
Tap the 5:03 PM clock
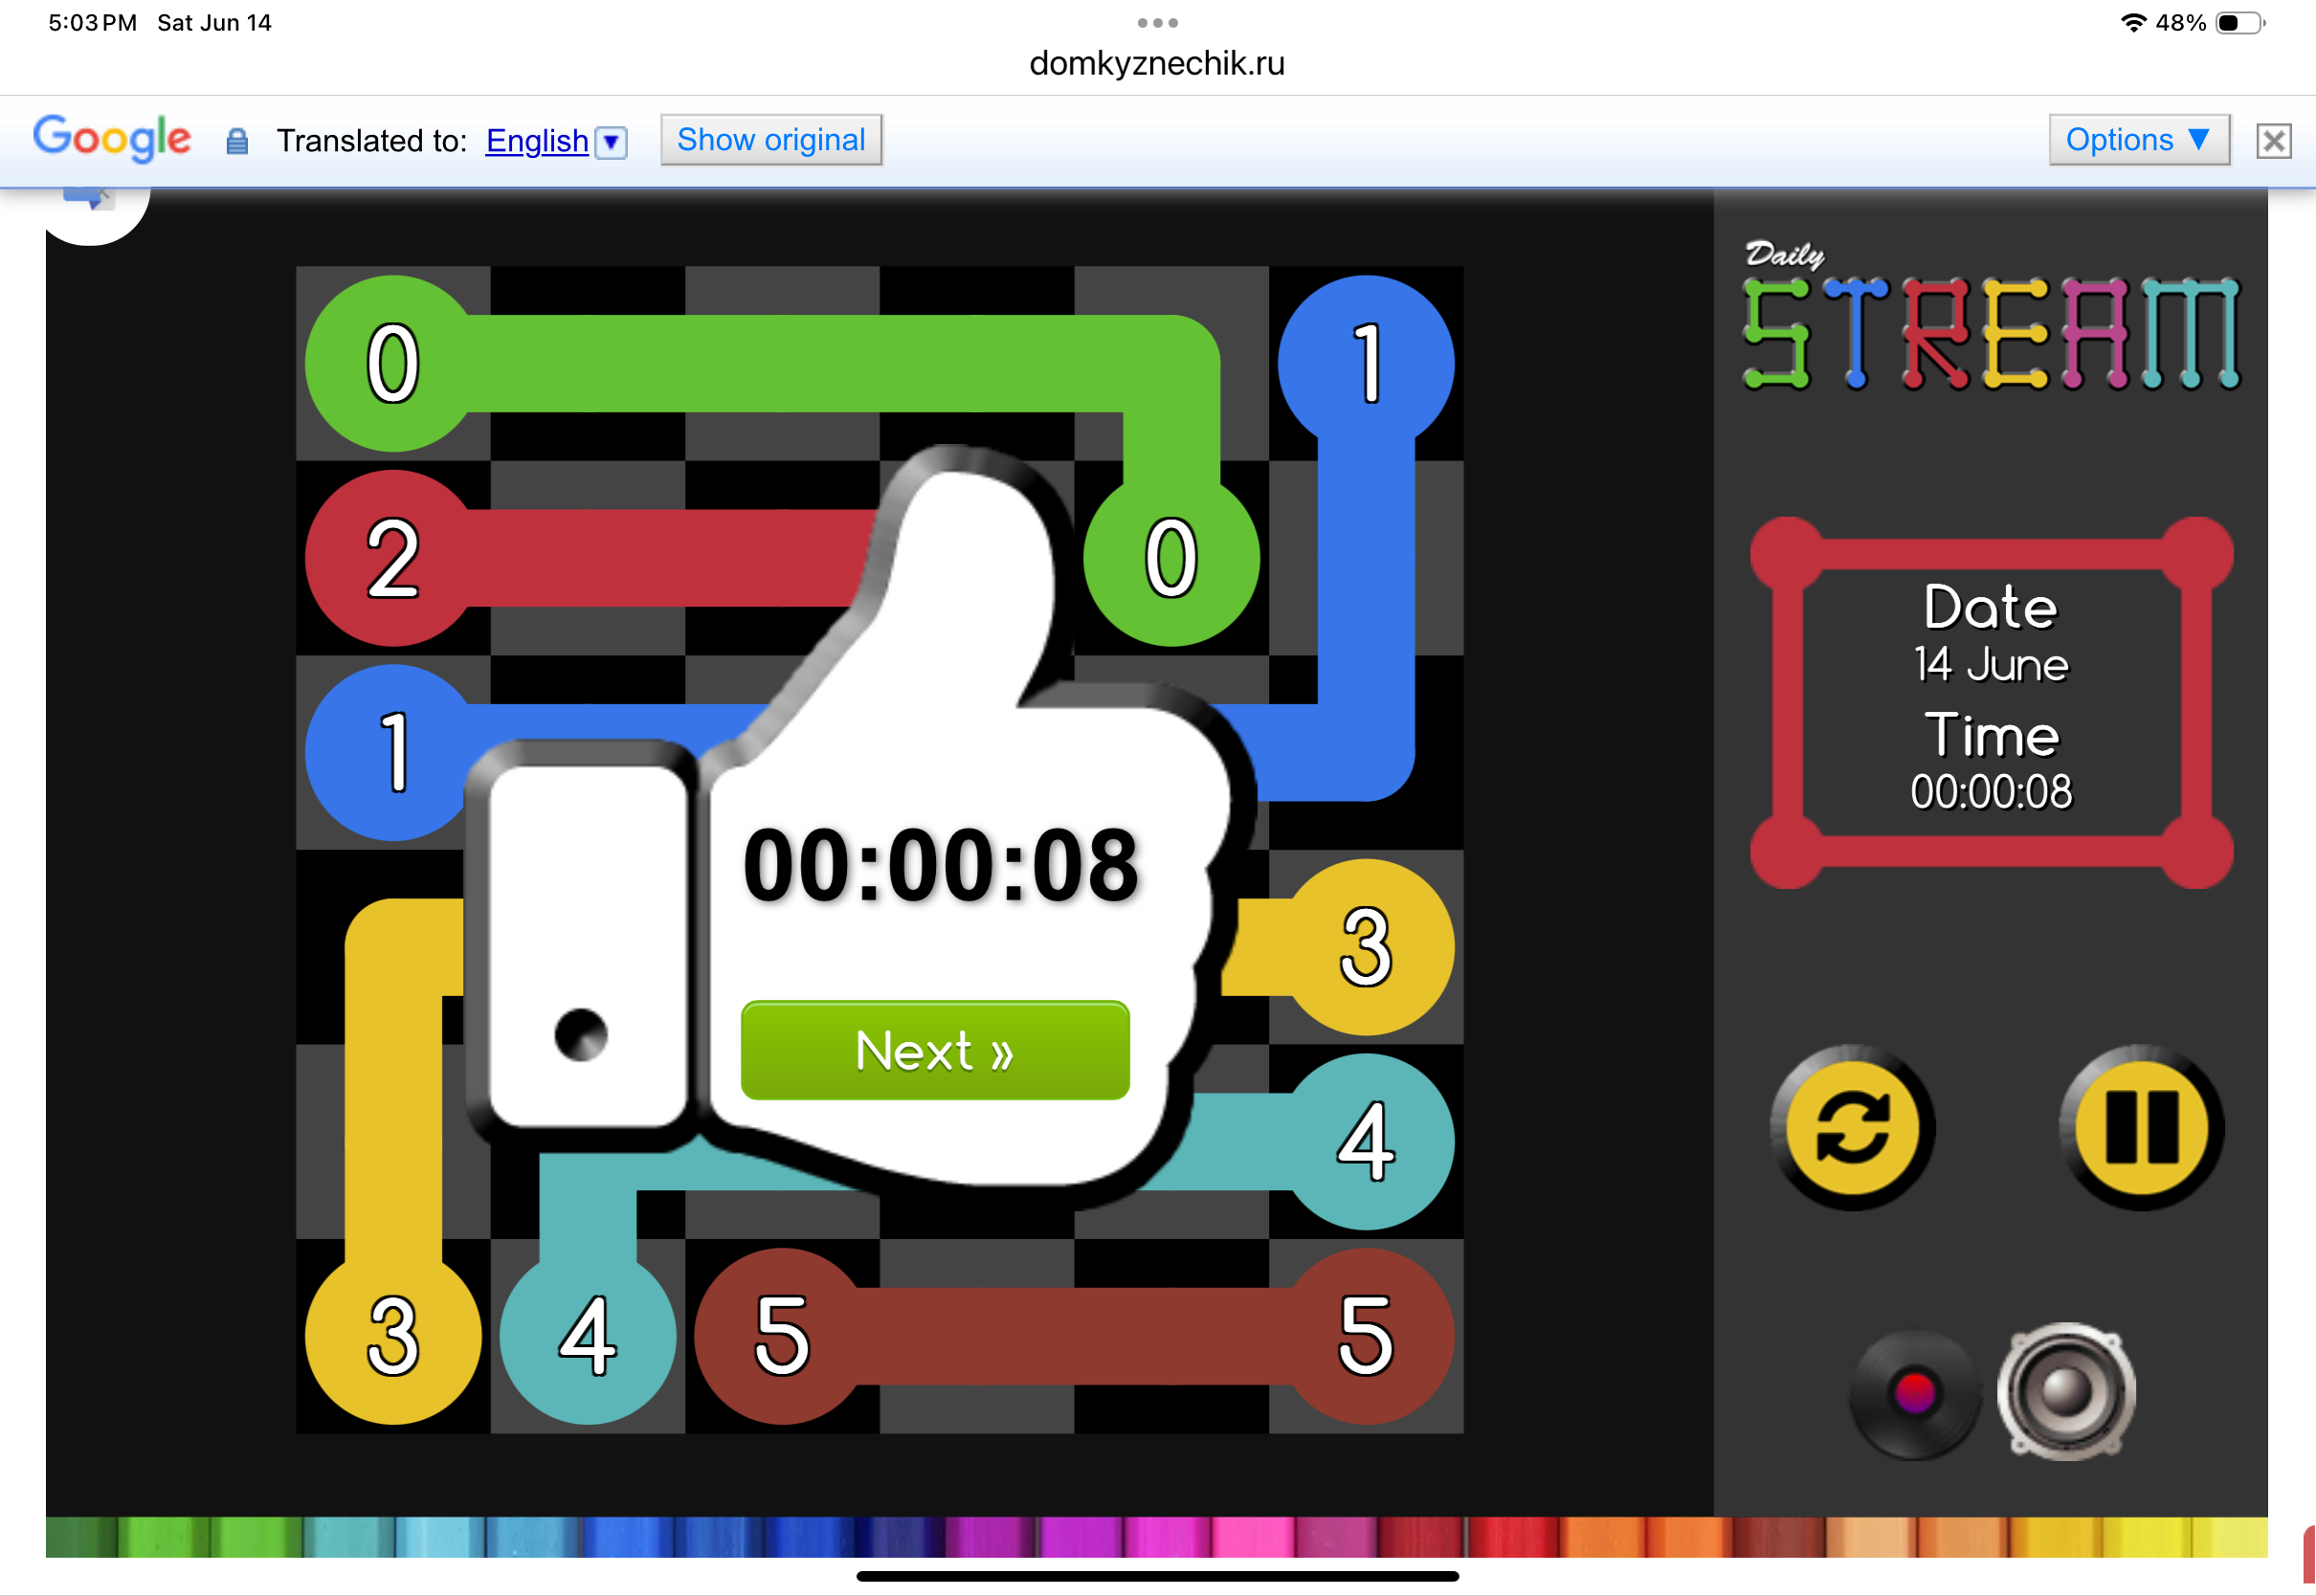92,22
